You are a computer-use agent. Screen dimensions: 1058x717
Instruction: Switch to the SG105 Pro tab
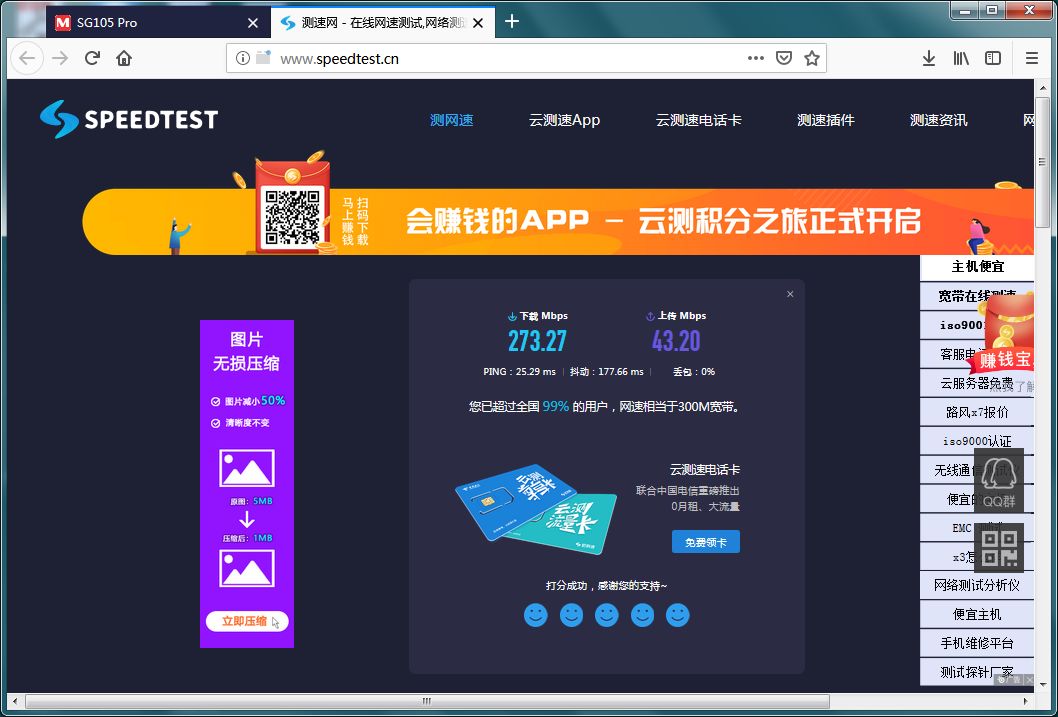coord(157,23)
